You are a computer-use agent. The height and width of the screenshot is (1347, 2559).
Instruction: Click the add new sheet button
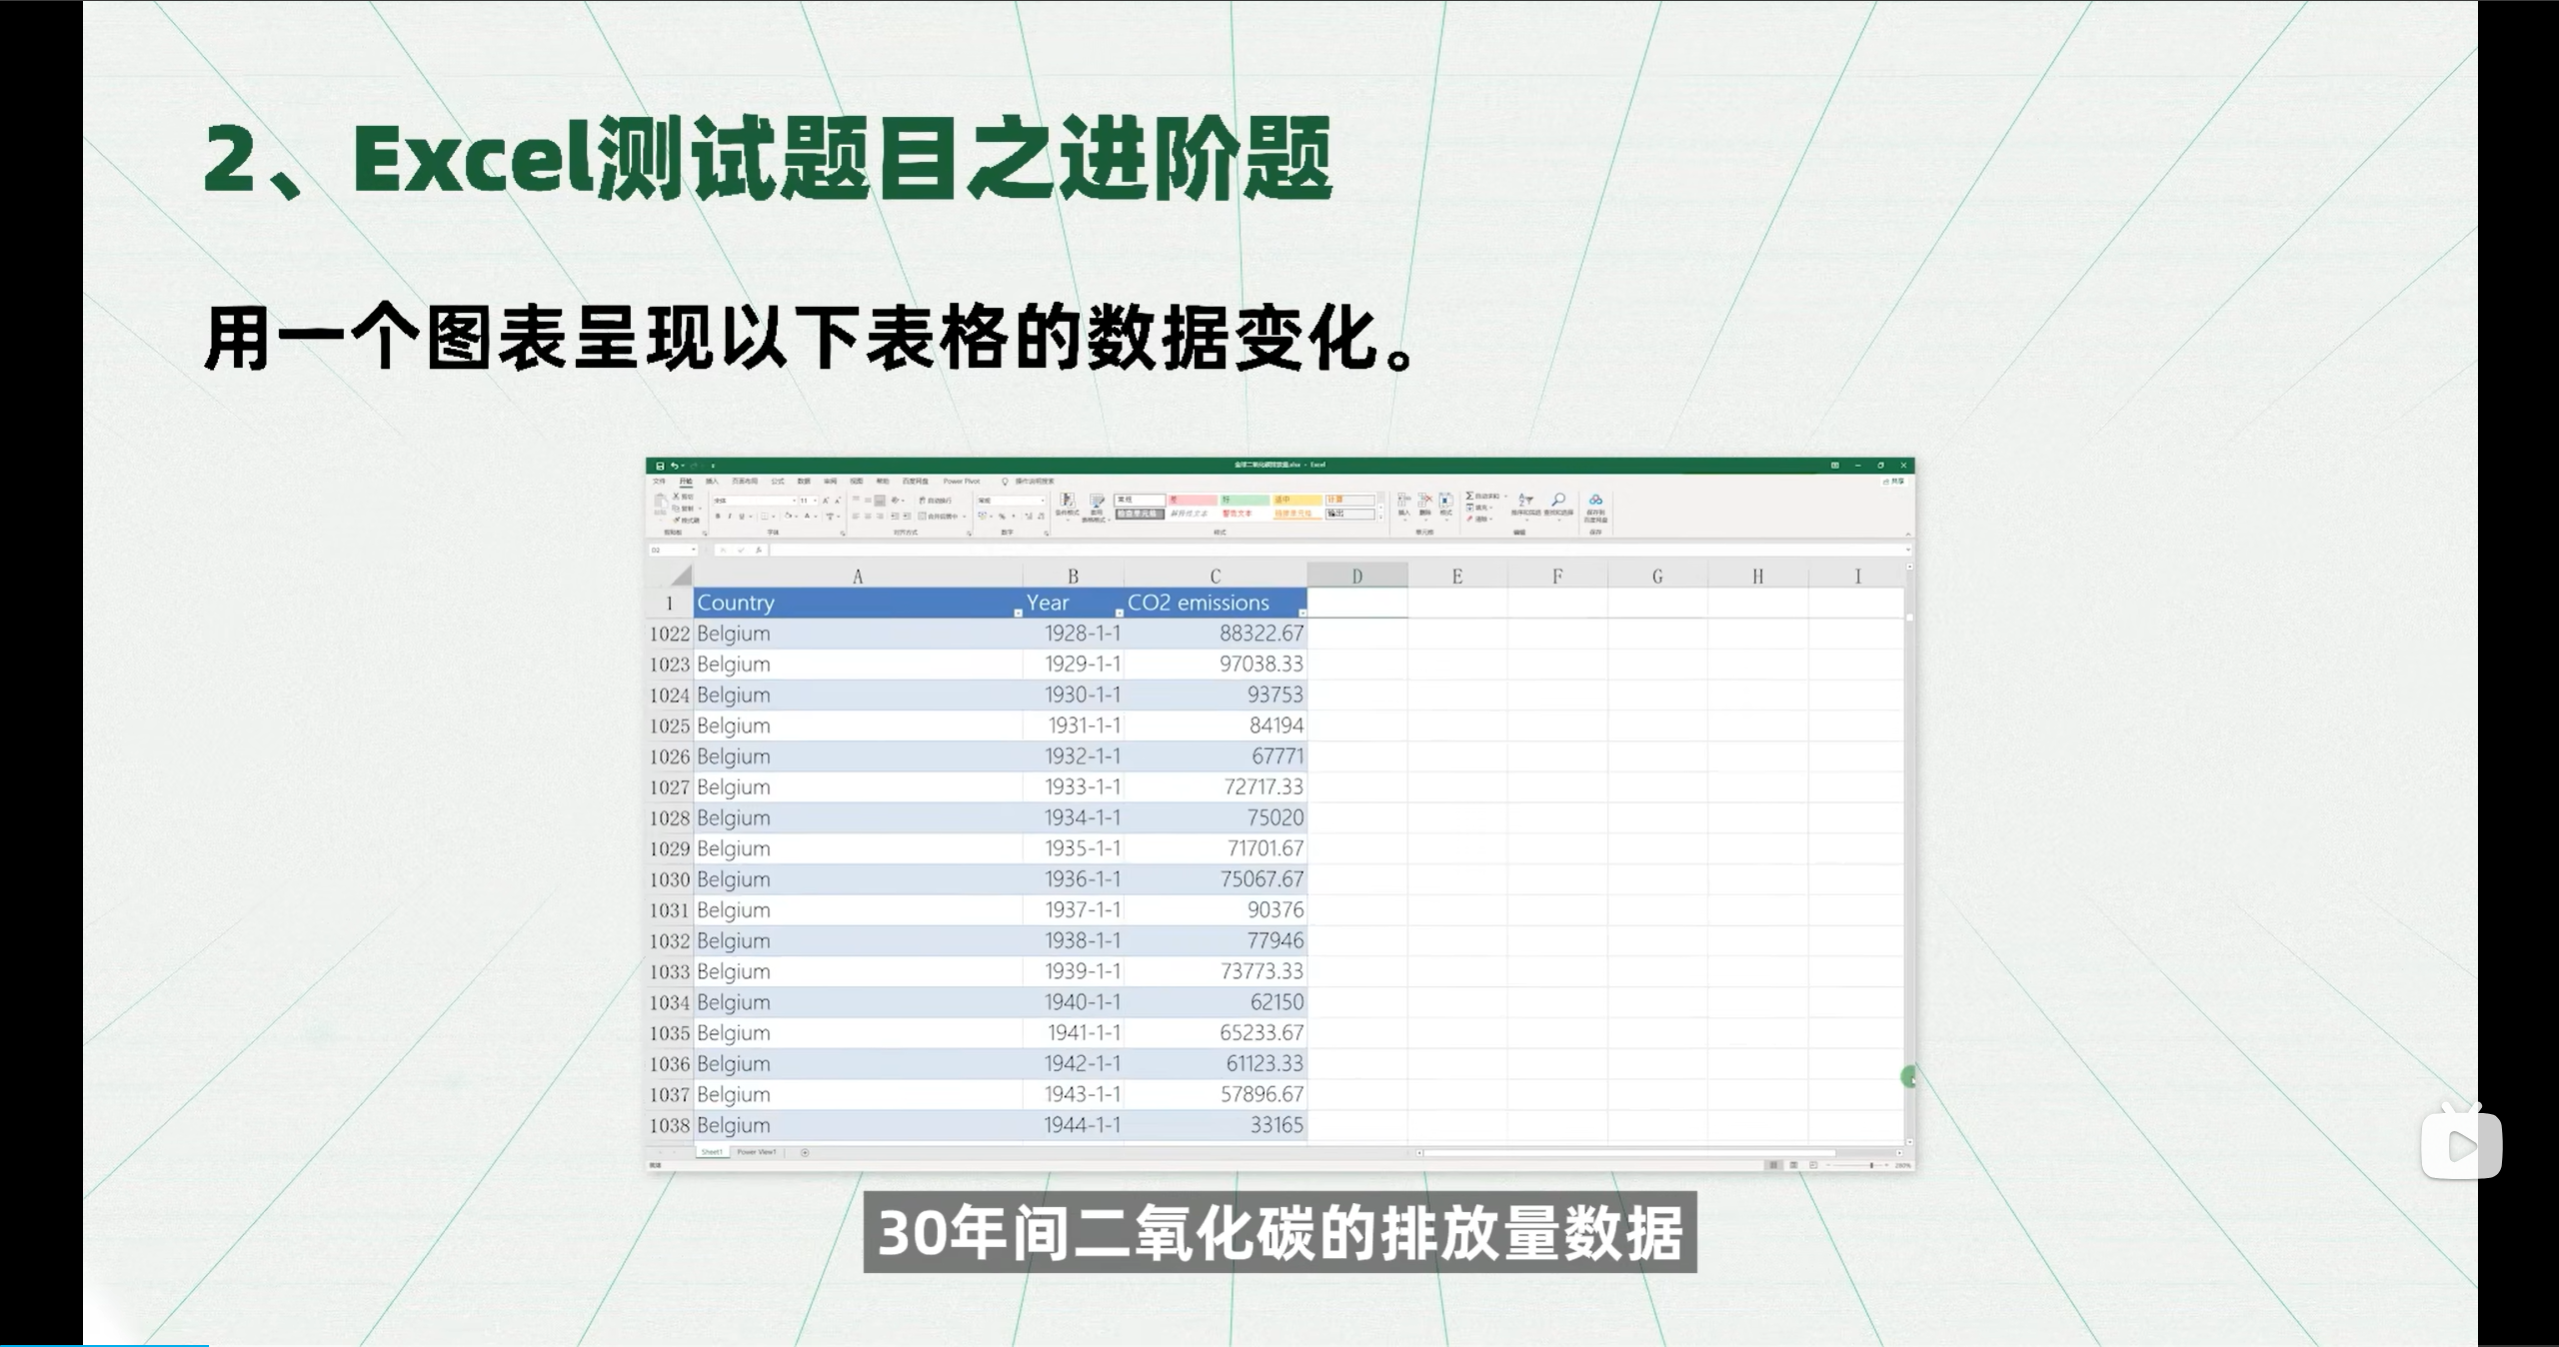pos(805,1153)
